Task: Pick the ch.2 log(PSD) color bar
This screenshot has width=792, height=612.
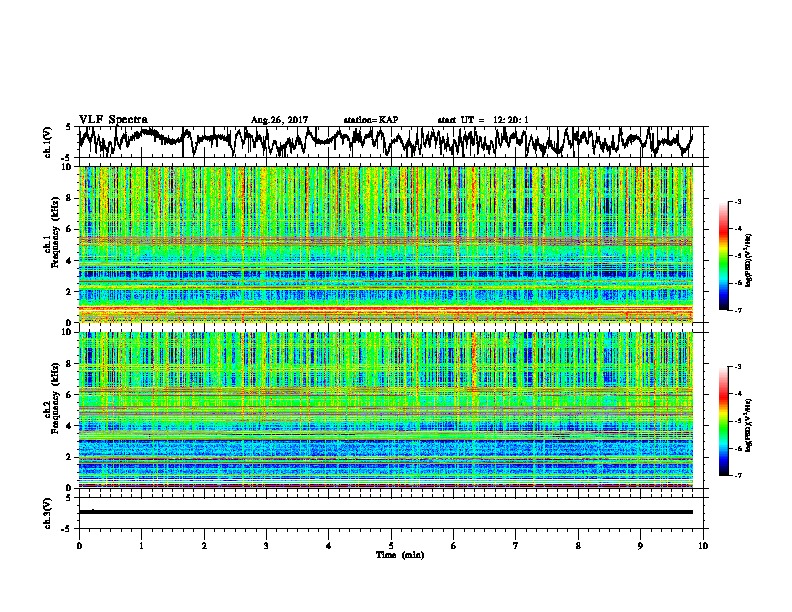Action: pyautogui.click(x=723, y=421)
